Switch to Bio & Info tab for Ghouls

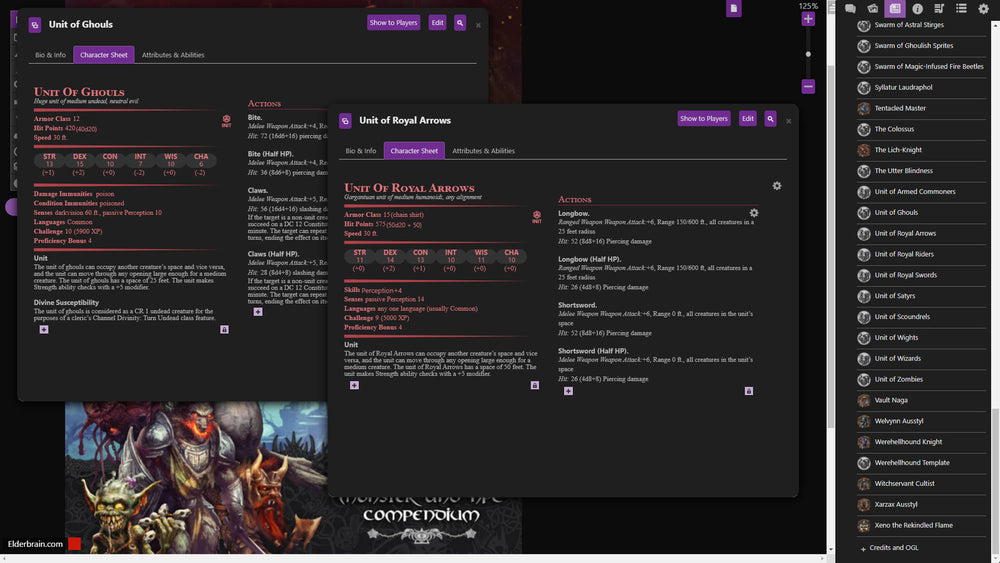pyautogui.click(x=51, y=55)
